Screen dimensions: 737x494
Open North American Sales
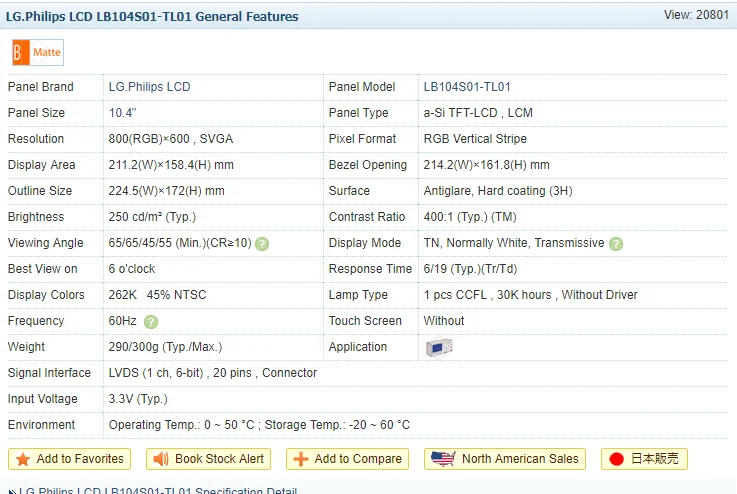[x=505, y=459]
